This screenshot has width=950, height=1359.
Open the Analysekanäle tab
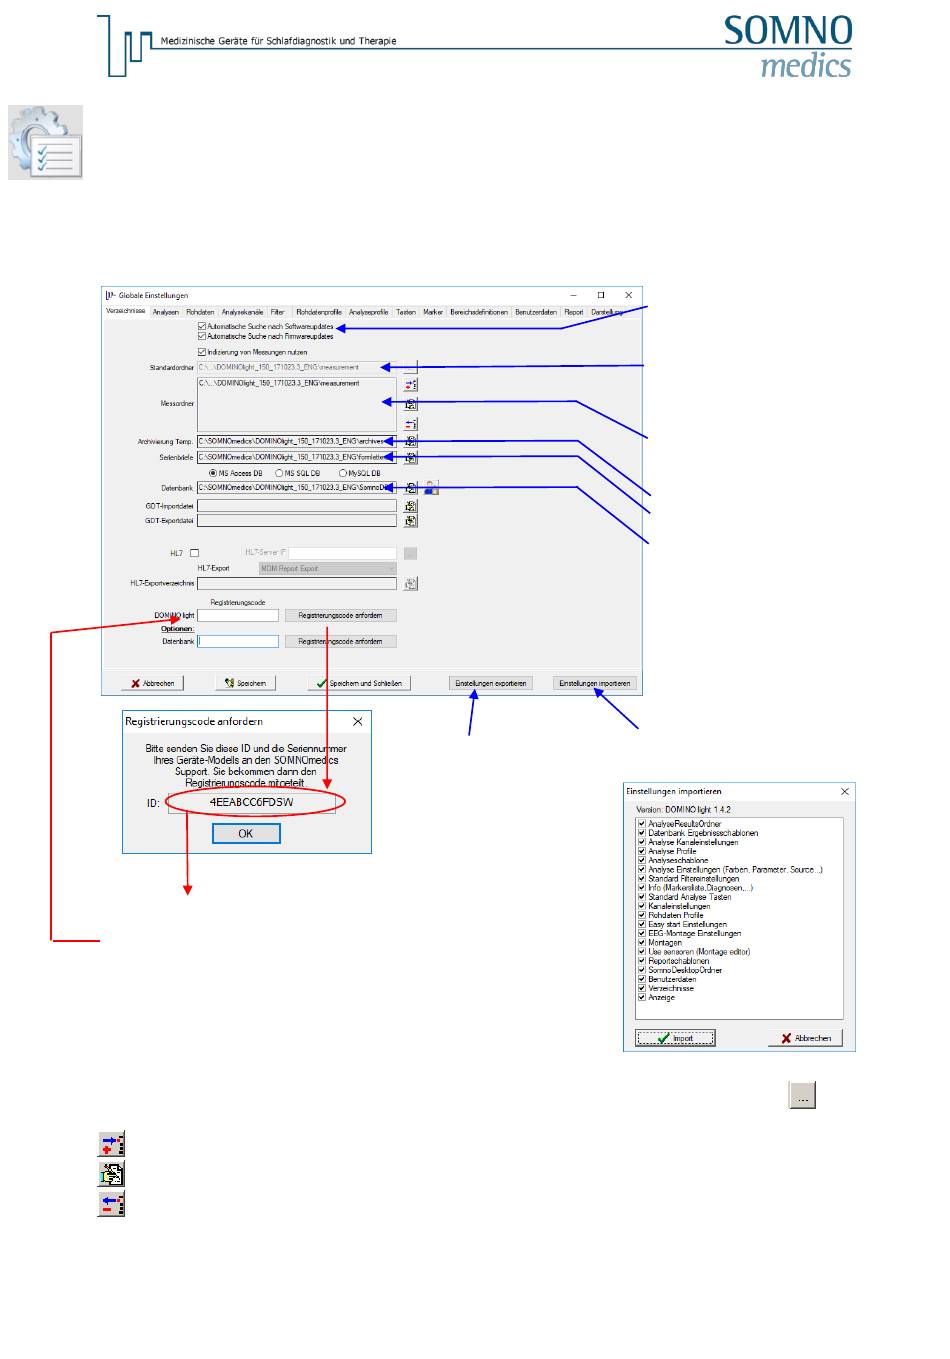pyautogui.click(x=243, y=312)
